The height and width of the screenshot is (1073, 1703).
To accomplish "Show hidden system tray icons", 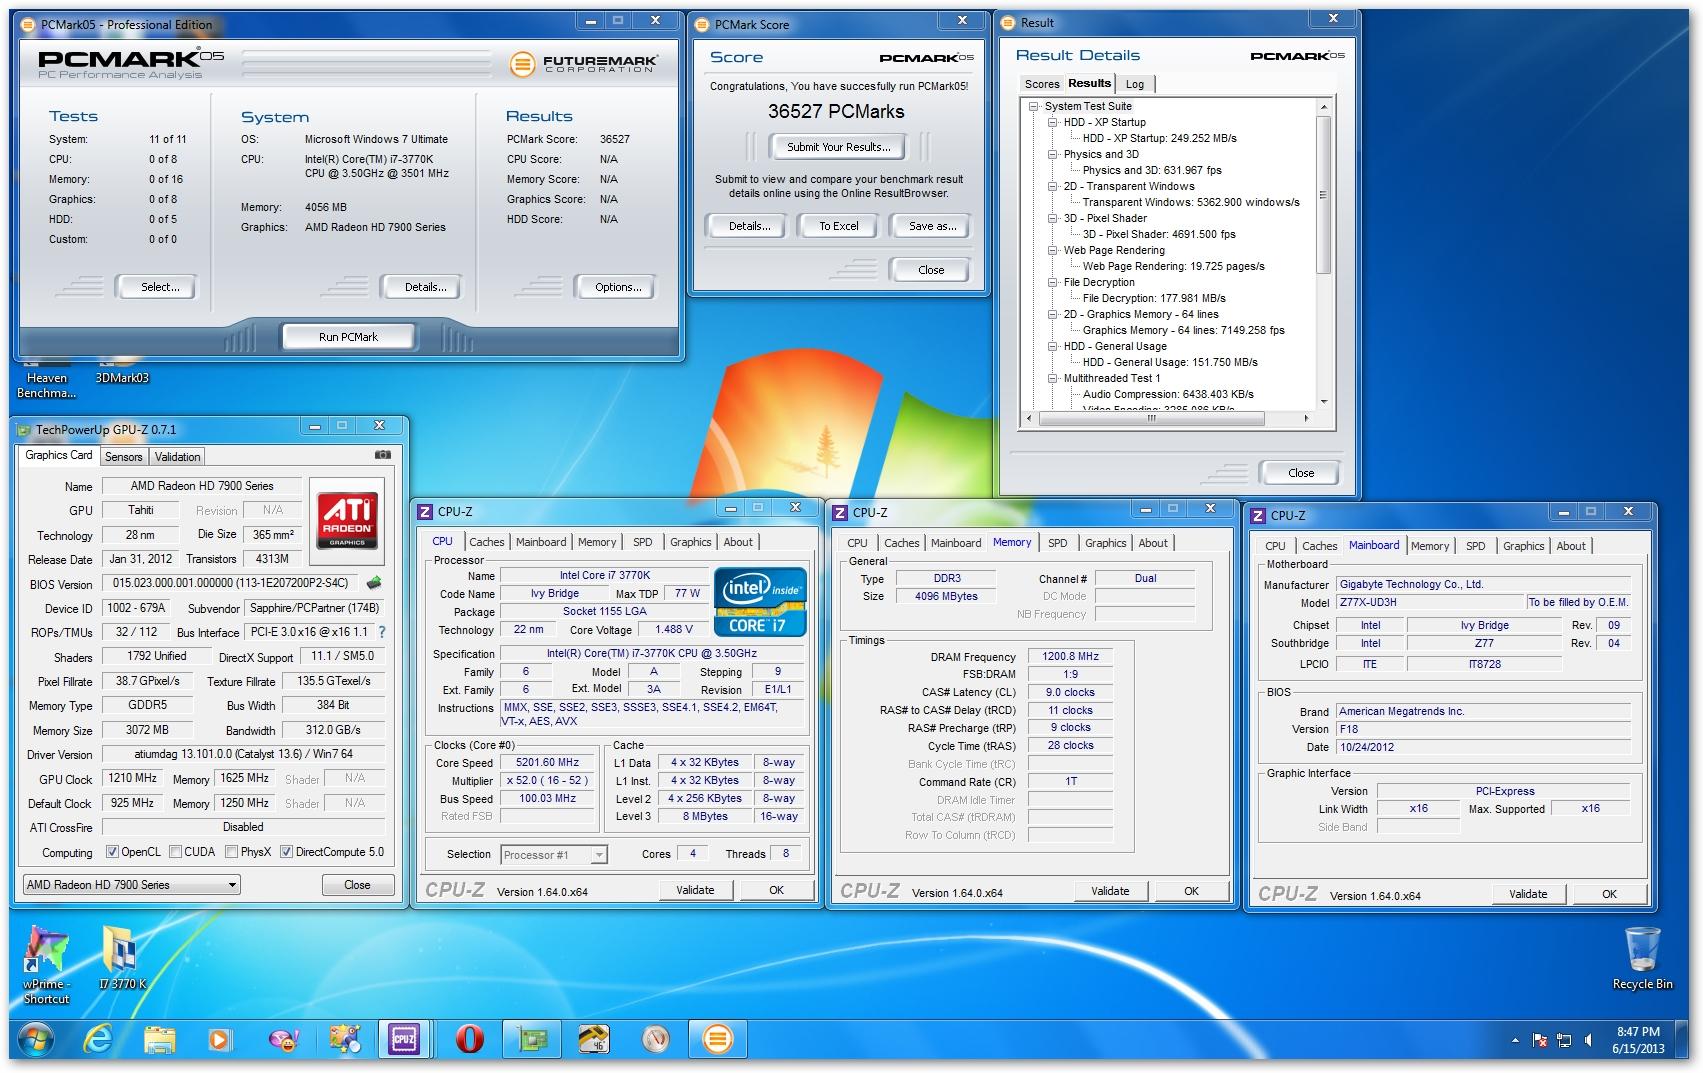I will point(1514,1041).
